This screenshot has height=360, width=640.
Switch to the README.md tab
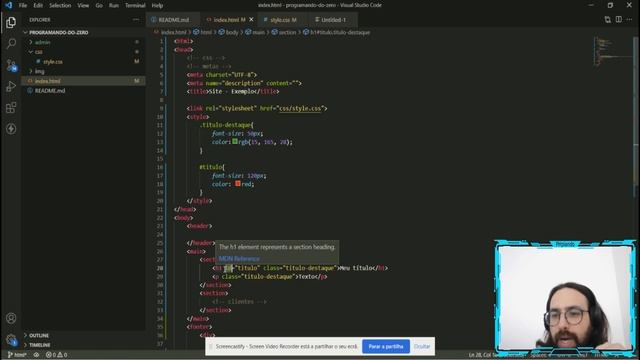[x=173, y=20]
